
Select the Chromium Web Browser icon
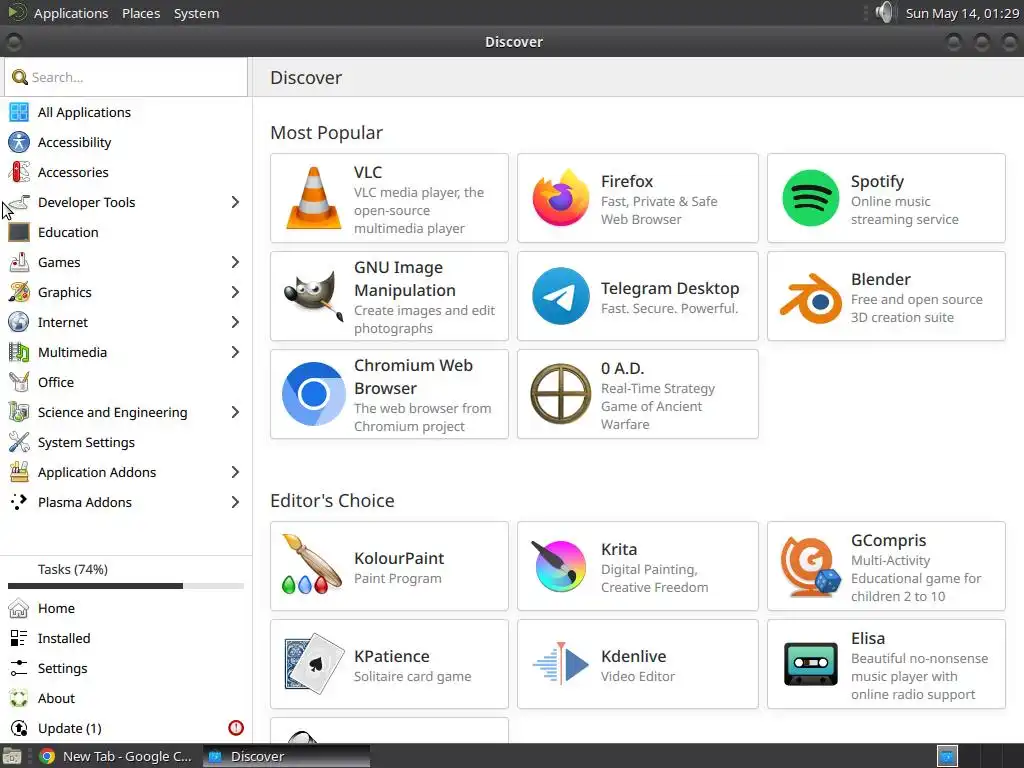coord(313,394)
